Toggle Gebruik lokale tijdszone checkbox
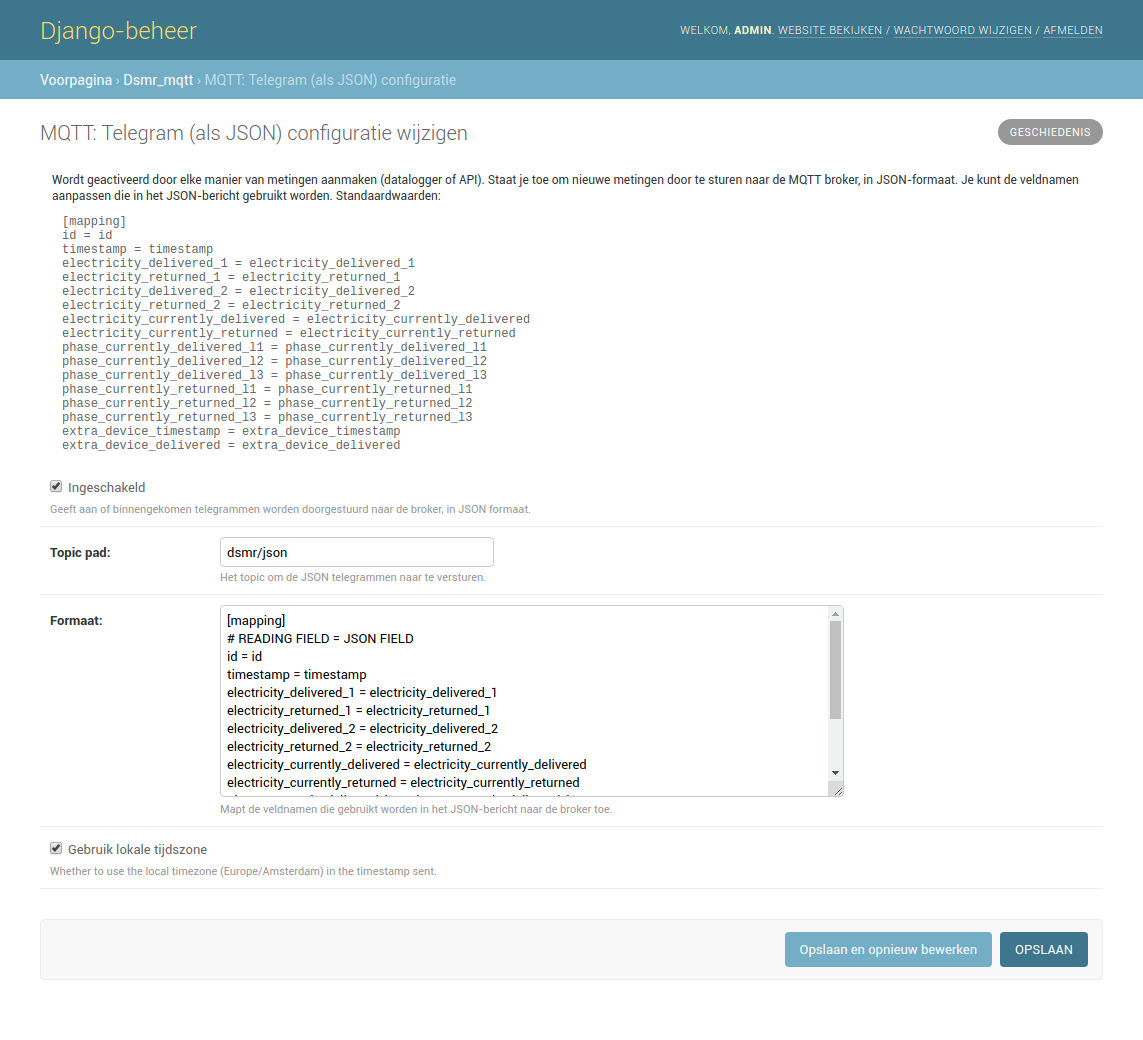Viewport: 1143px width, 1040px height. [56, 848]
